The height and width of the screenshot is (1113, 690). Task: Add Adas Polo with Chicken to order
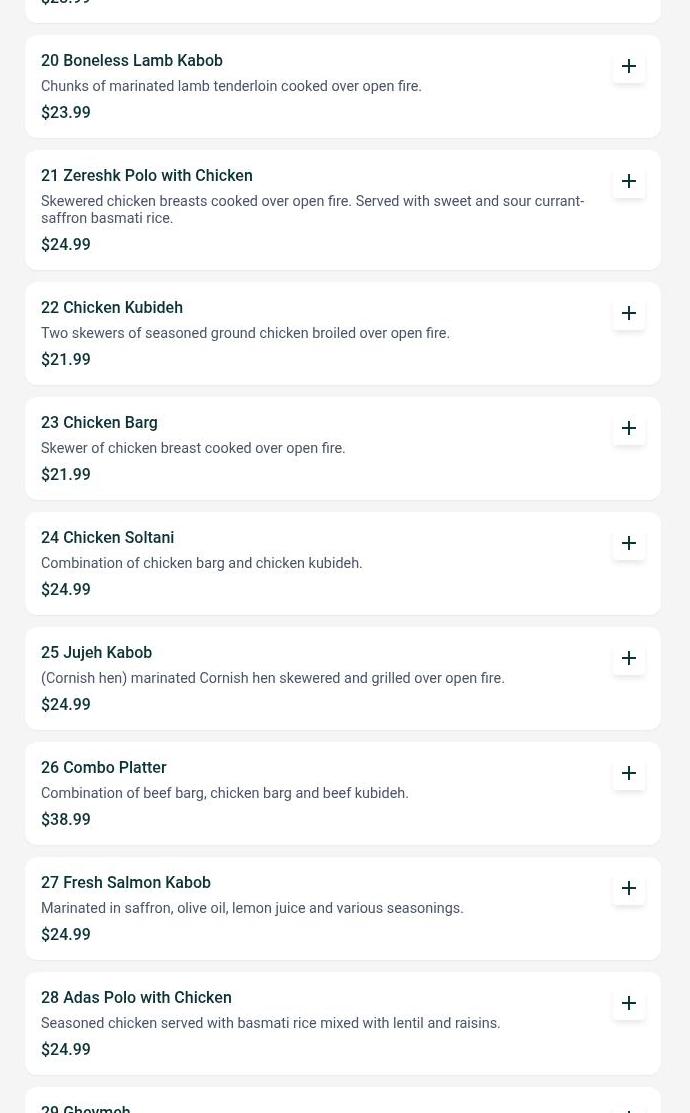coord(629,1003)
